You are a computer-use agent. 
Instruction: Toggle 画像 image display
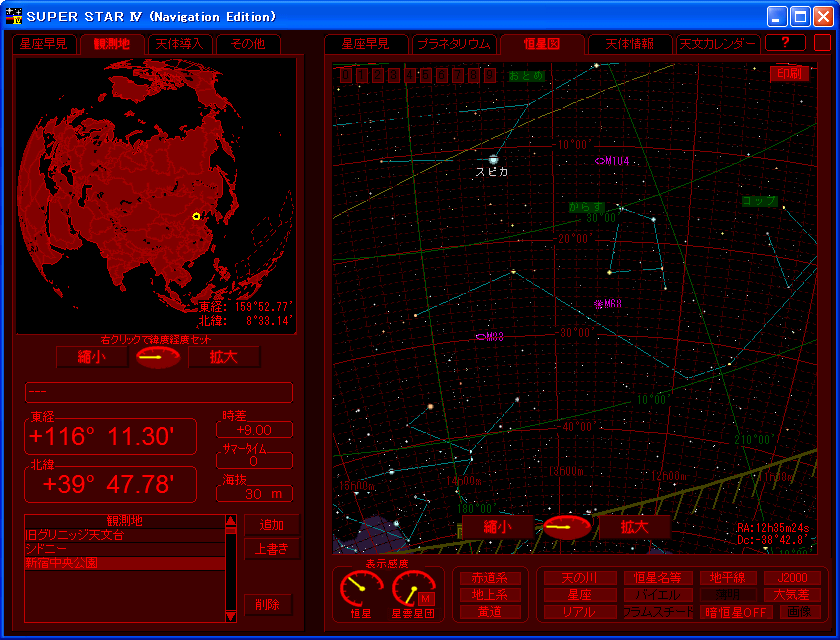pyautogui.click(x=800, y=612)
